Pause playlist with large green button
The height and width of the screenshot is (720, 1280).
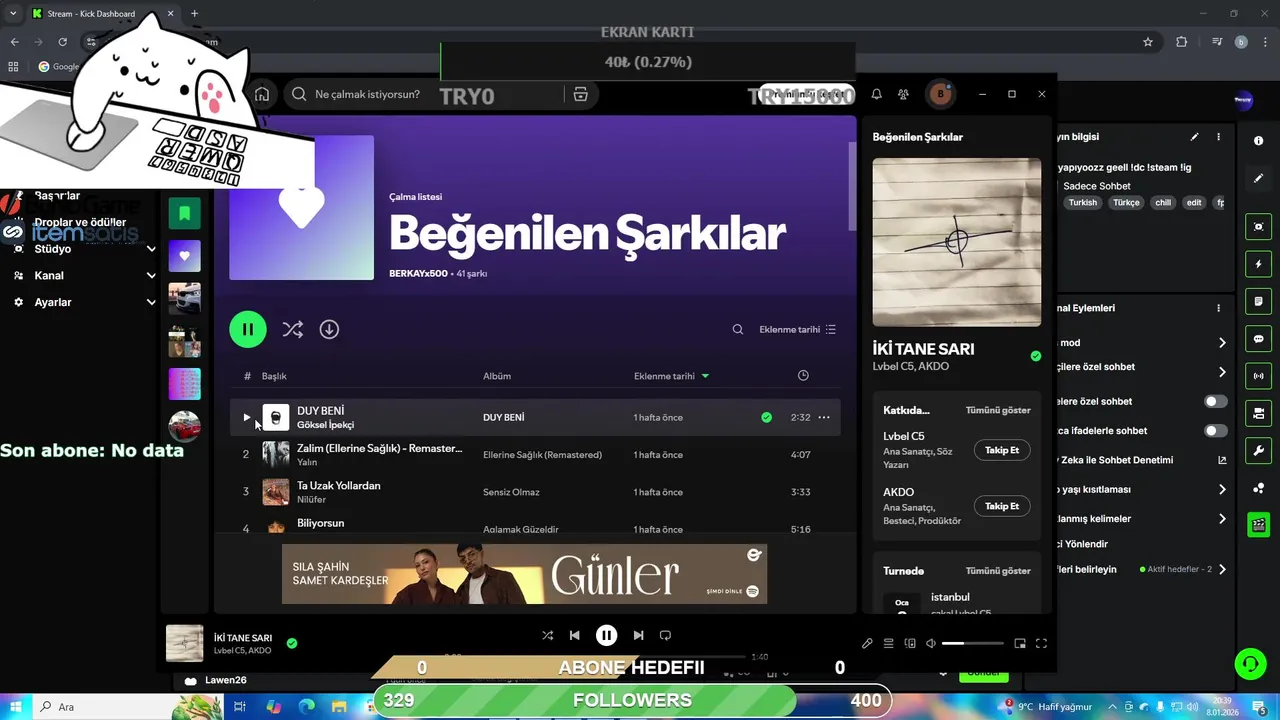(248, 329)
